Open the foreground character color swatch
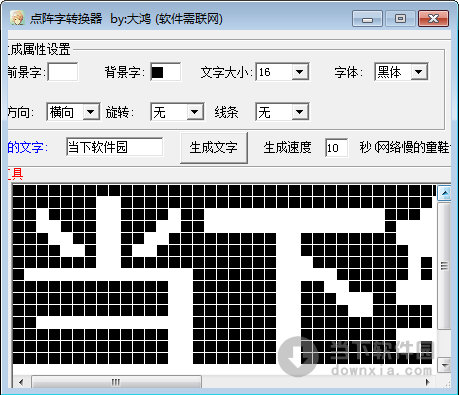The image size is (459, 395). pyautogui.click(x=63, y=72)
